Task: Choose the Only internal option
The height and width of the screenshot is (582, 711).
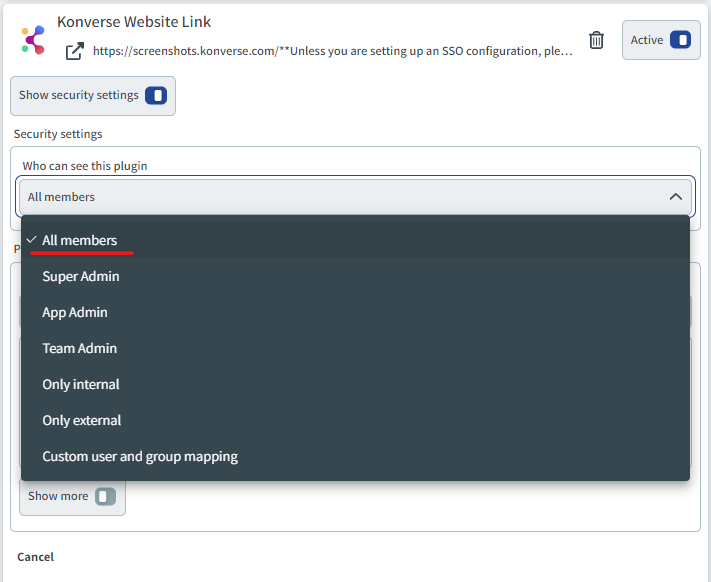Action: pyautogui.click(x=356, y=384)
